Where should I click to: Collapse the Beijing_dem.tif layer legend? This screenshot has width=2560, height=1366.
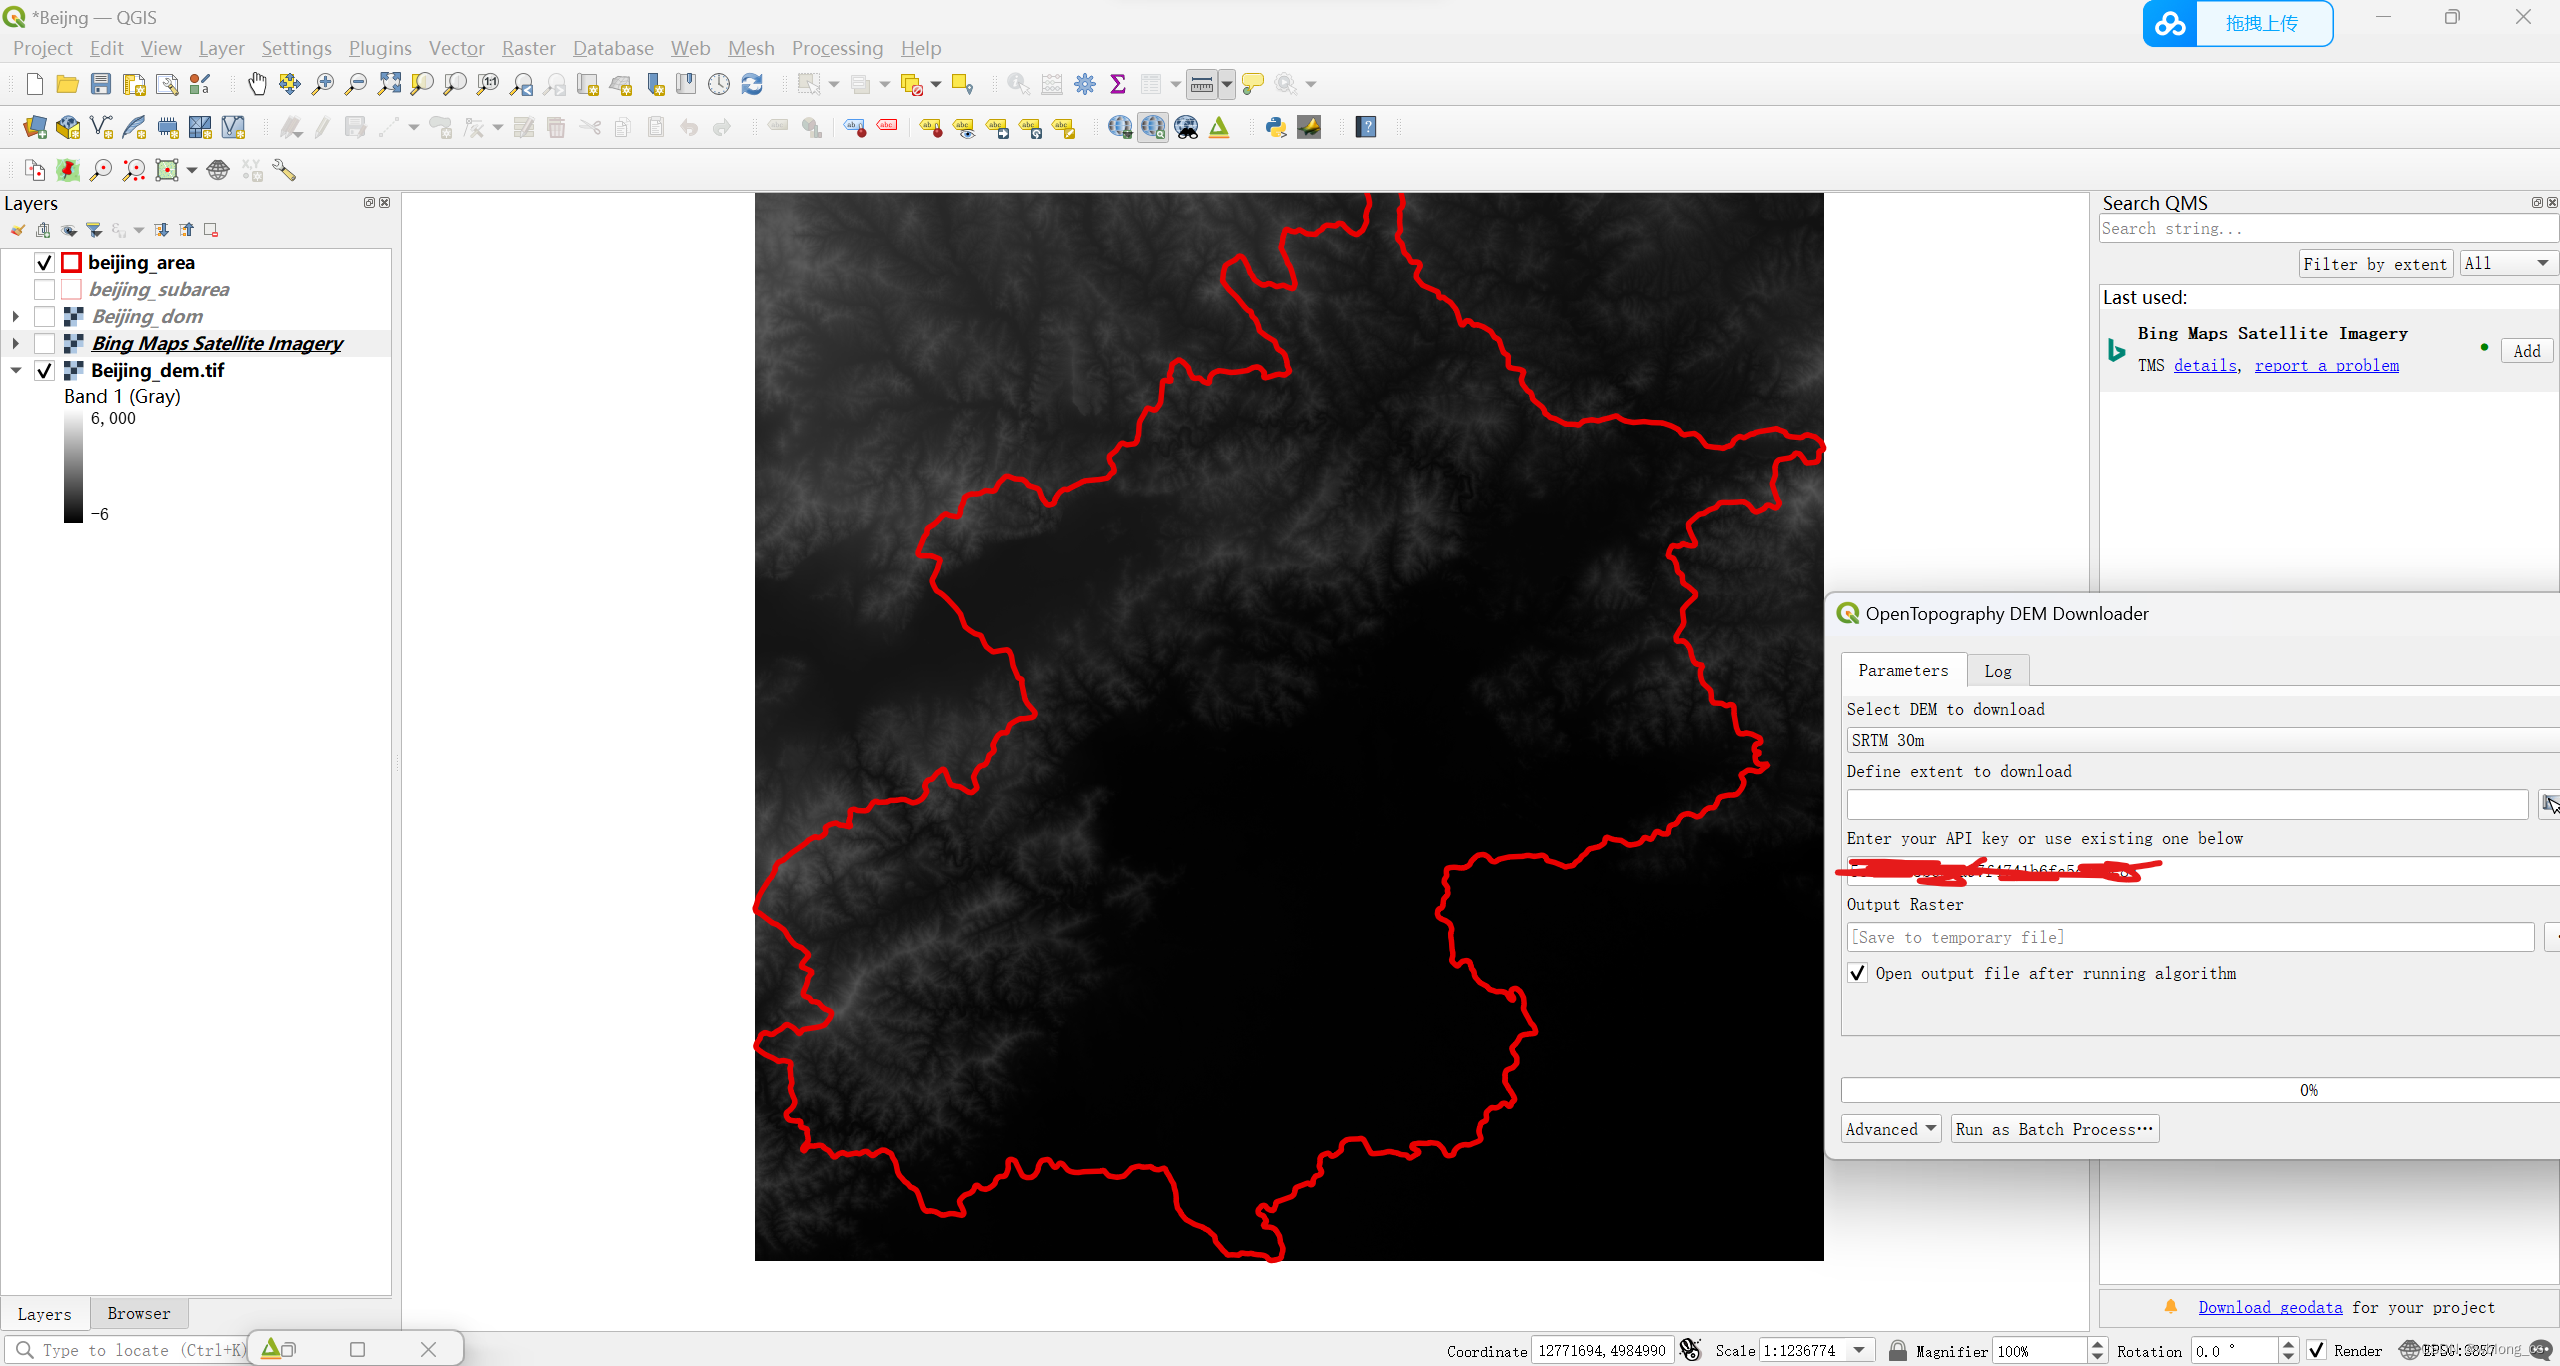pyautogui.click(x=16, y=371)
